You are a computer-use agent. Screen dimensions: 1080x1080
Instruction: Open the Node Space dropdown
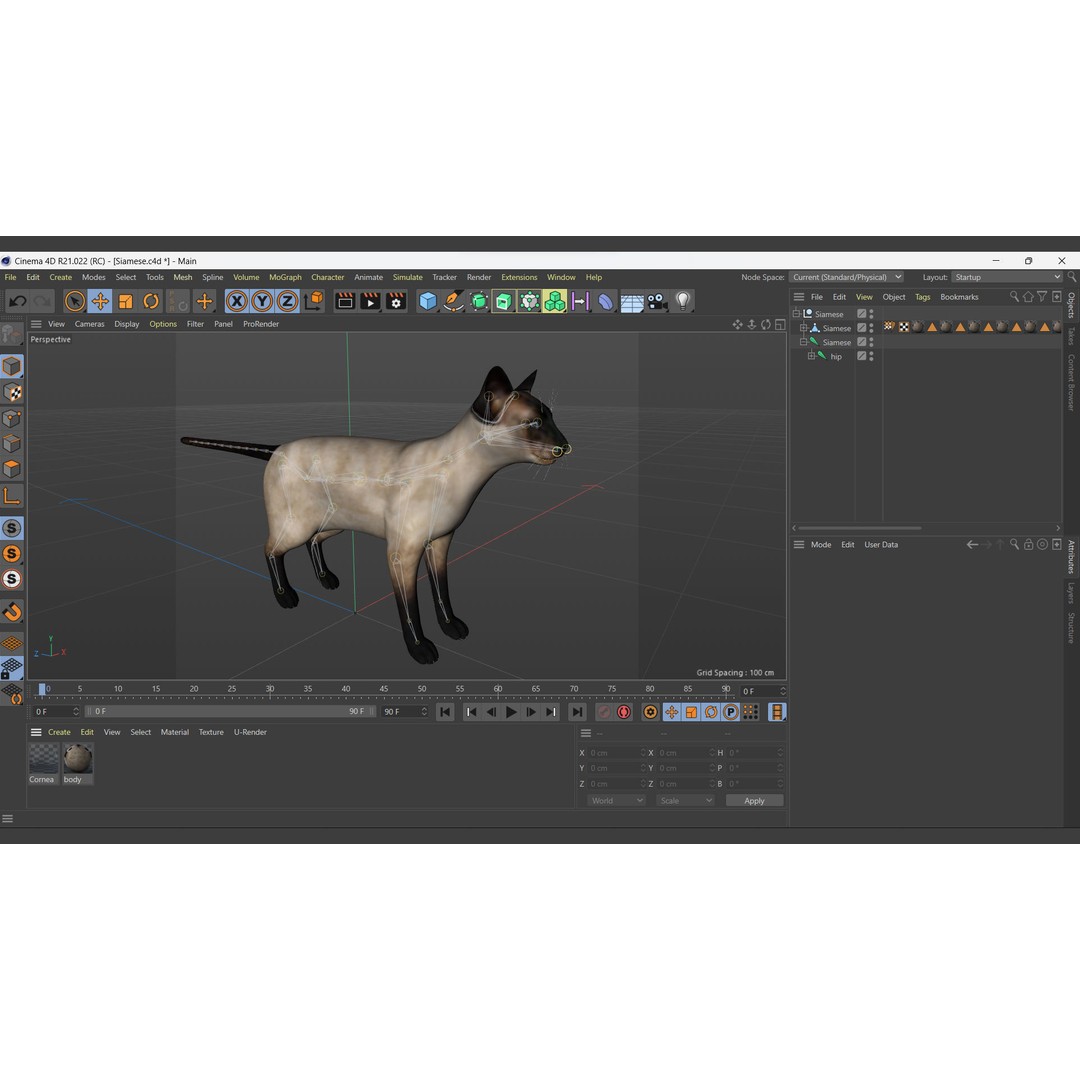[846, 277]
